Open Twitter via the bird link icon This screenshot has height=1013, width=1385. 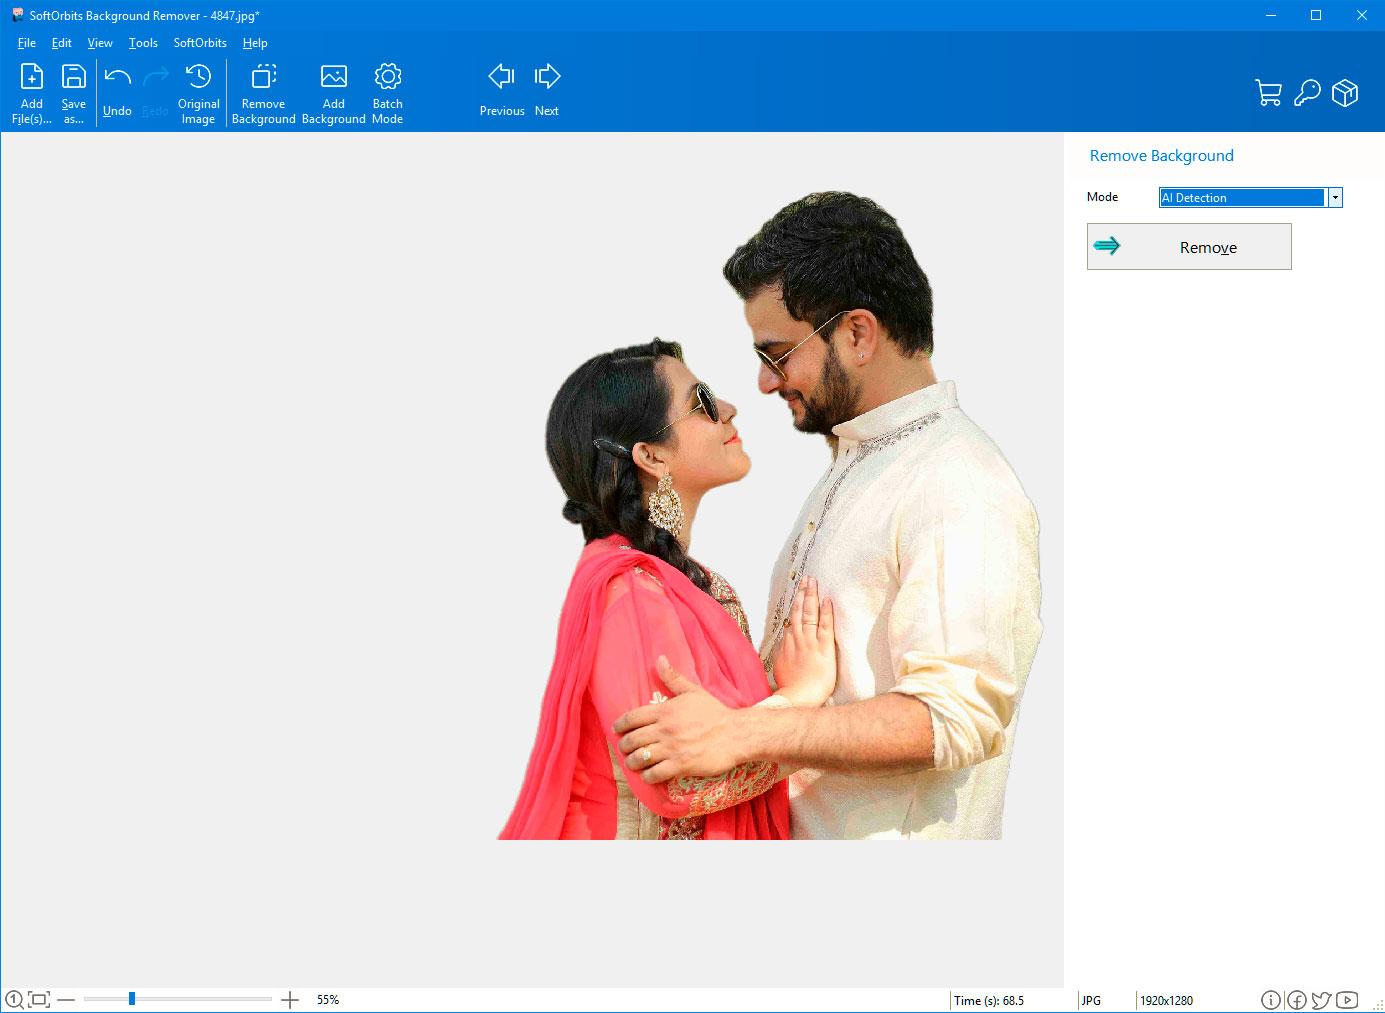click(1321, 999)
